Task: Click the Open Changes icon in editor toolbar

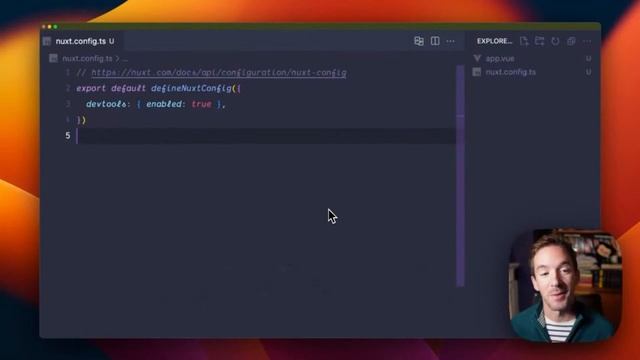Action: [x=419, y=41]
